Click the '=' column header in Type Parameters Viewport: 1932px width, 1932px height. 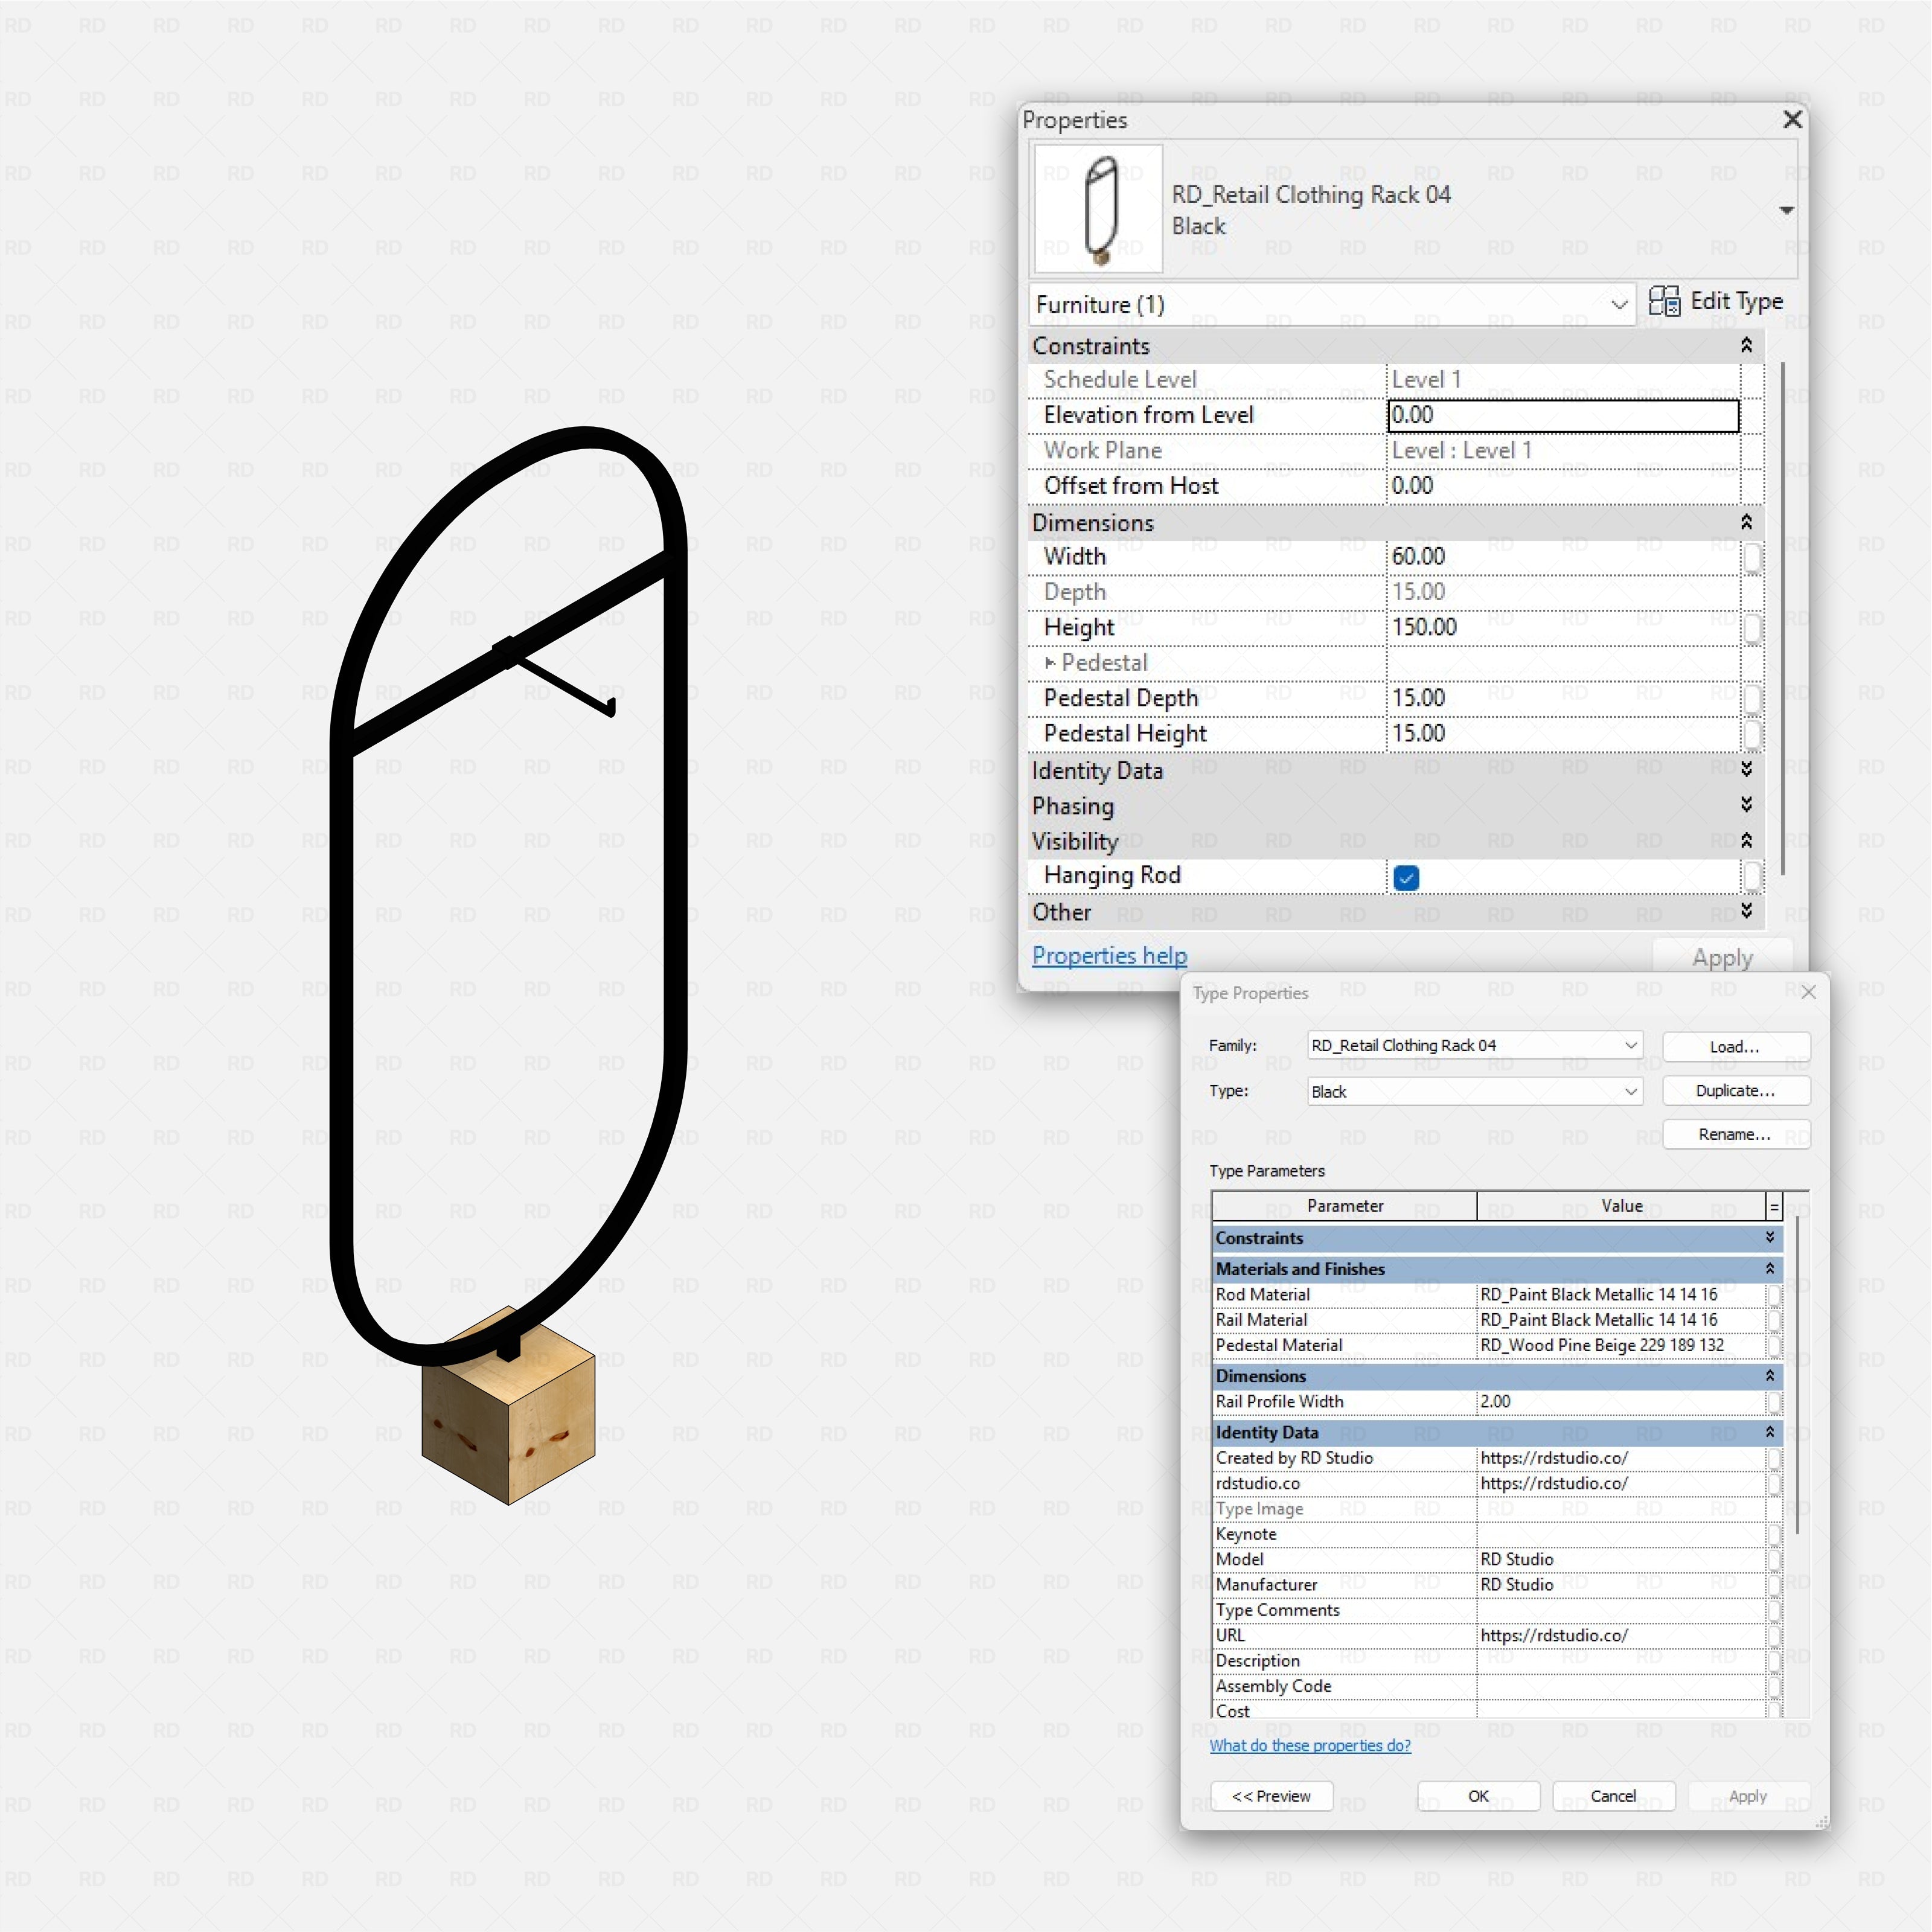tap(1774, 1207)
